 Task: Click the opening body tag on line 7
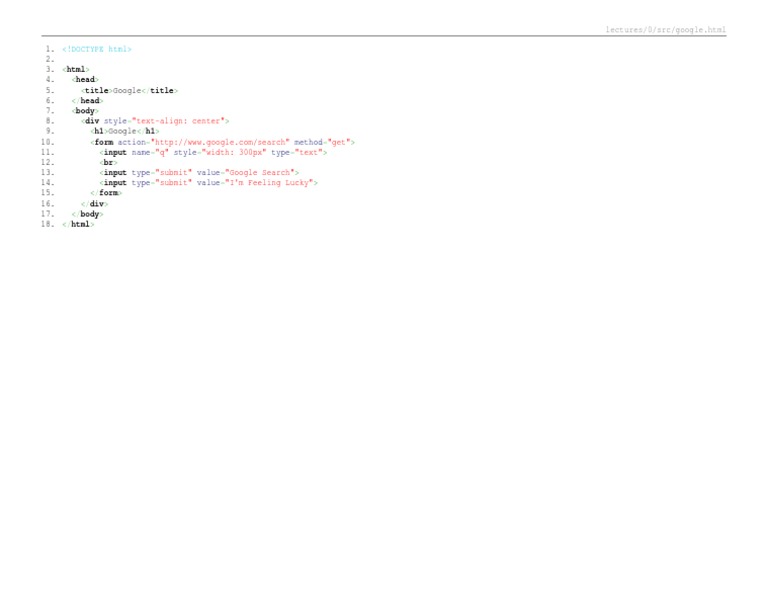(x=85, y=111)
